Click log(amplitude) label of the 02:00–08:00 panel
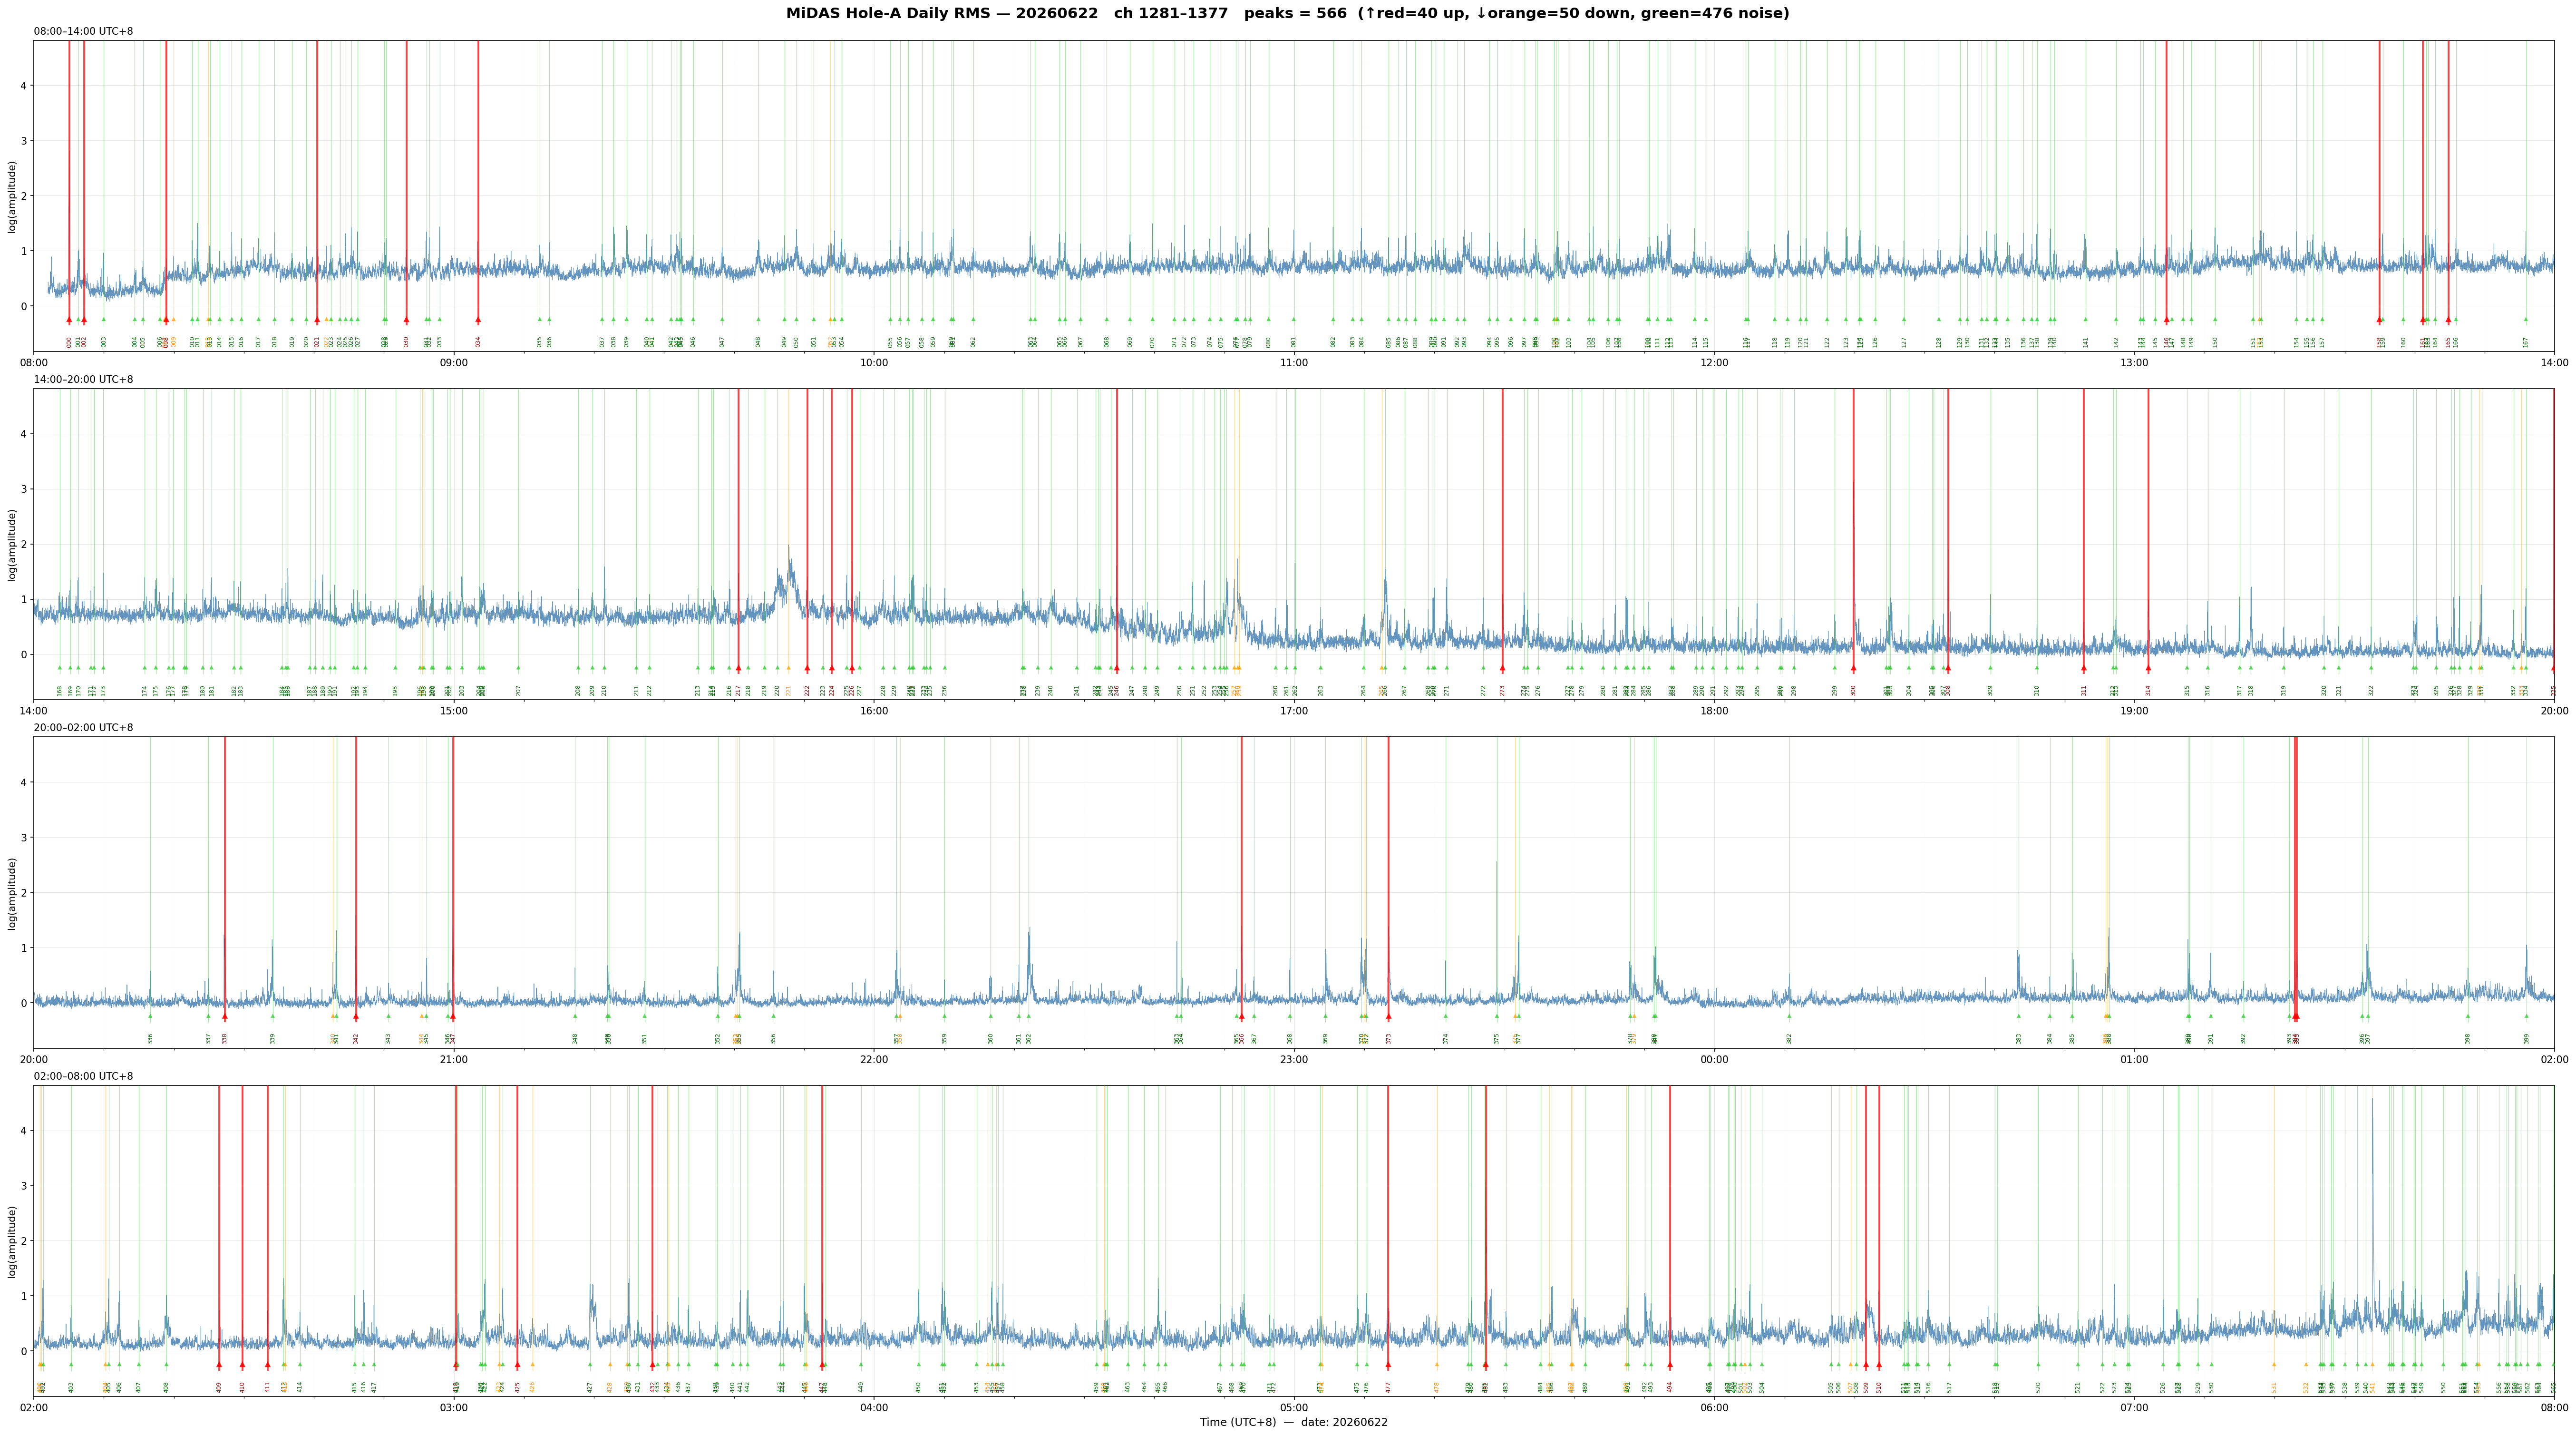 click(x=12, y=1241)
